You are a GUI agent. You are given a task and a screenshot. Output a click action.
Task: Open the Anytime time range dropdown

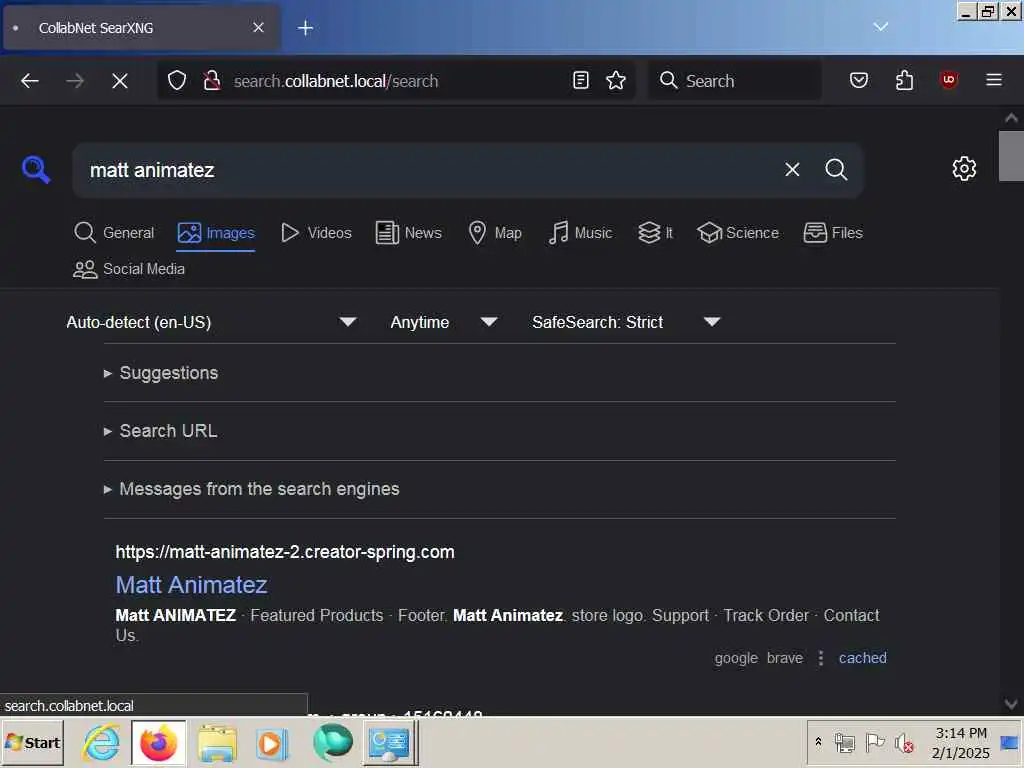click(x=443, y=322)
